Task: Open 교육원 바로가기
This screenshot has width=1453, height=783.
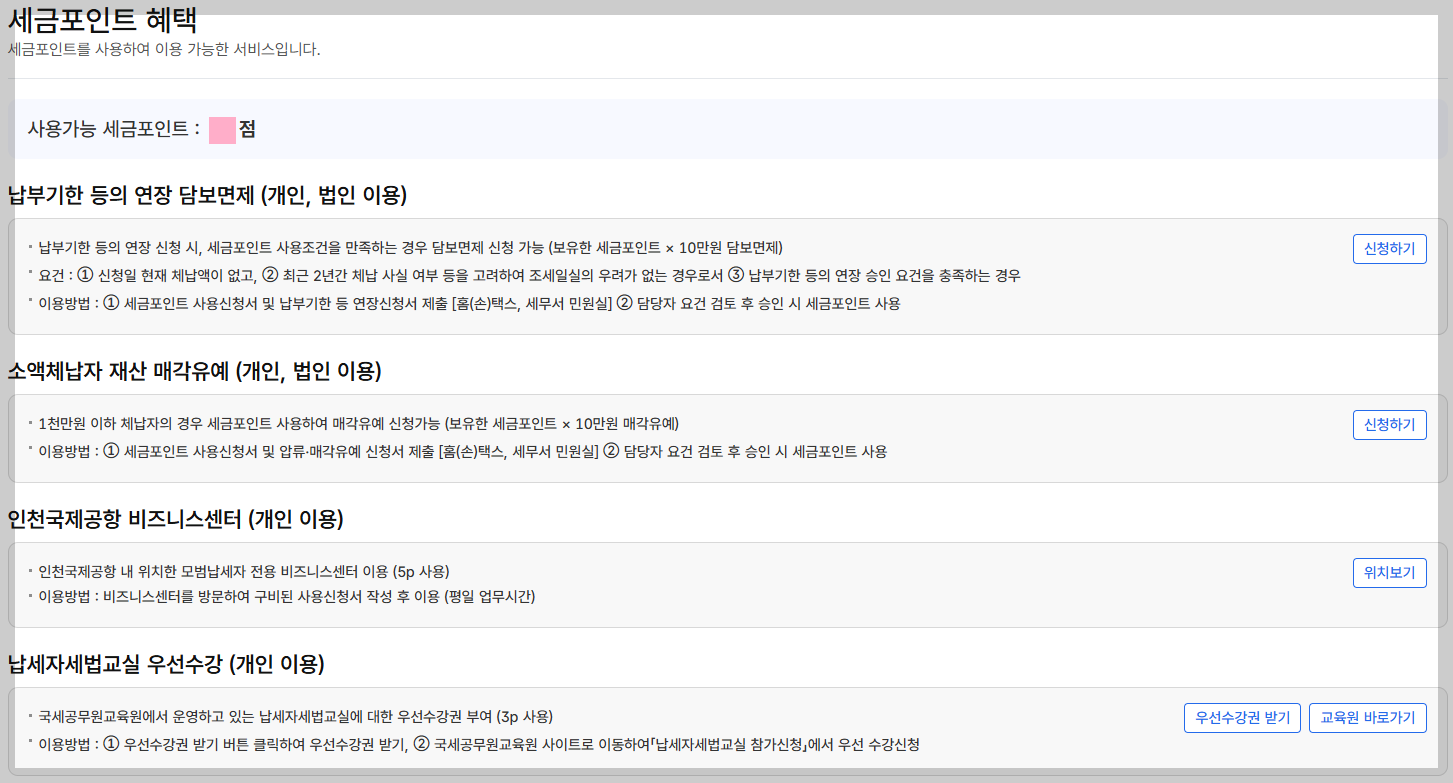Action: pos(1368,717)
